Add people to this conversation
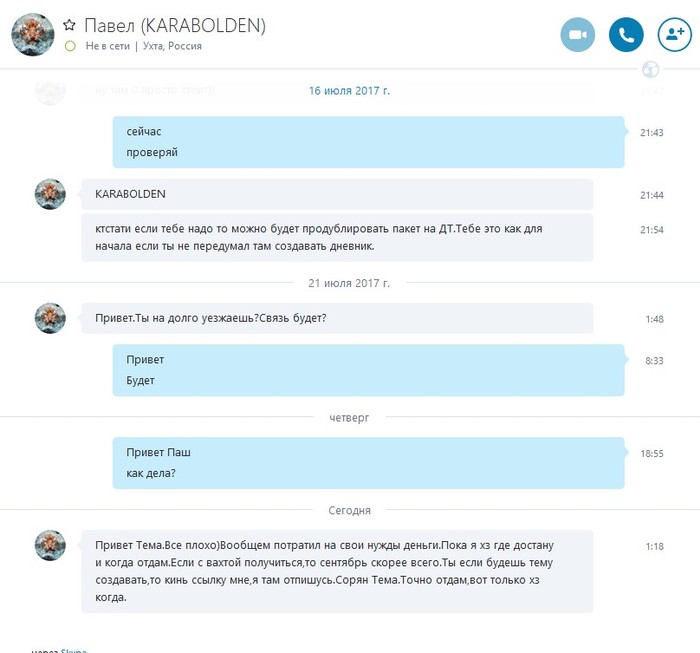Viewport: 700px width, 653px height. (675, 35)
